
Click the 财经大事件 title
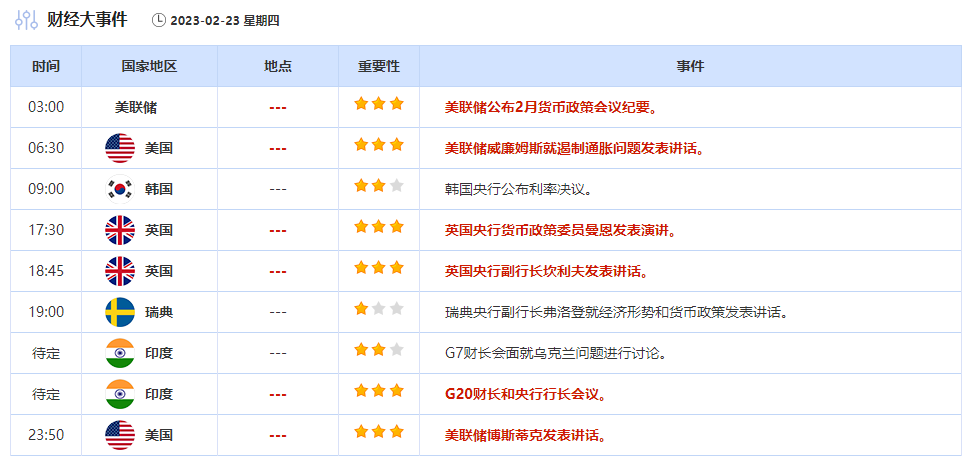click(87, 20)
